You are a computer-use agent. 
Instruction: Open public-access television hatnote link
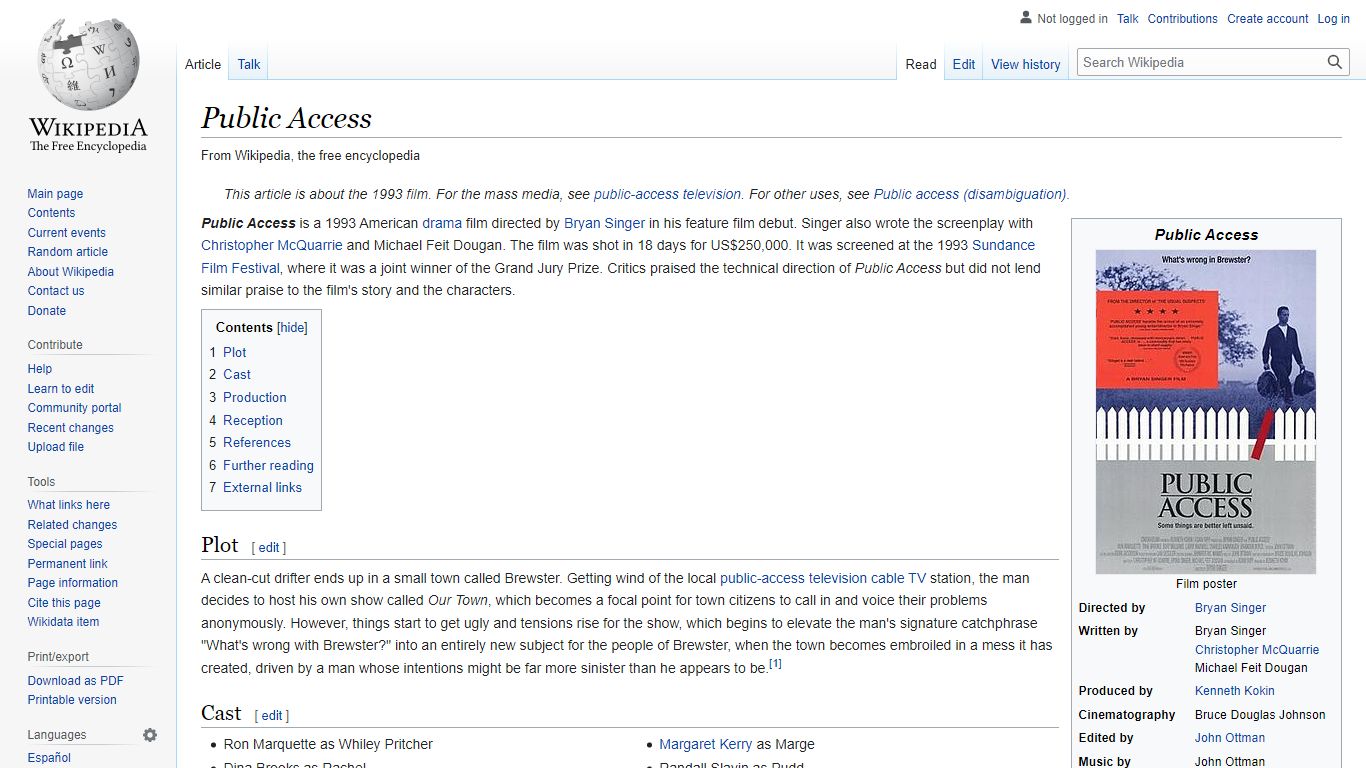coord(667,194)
